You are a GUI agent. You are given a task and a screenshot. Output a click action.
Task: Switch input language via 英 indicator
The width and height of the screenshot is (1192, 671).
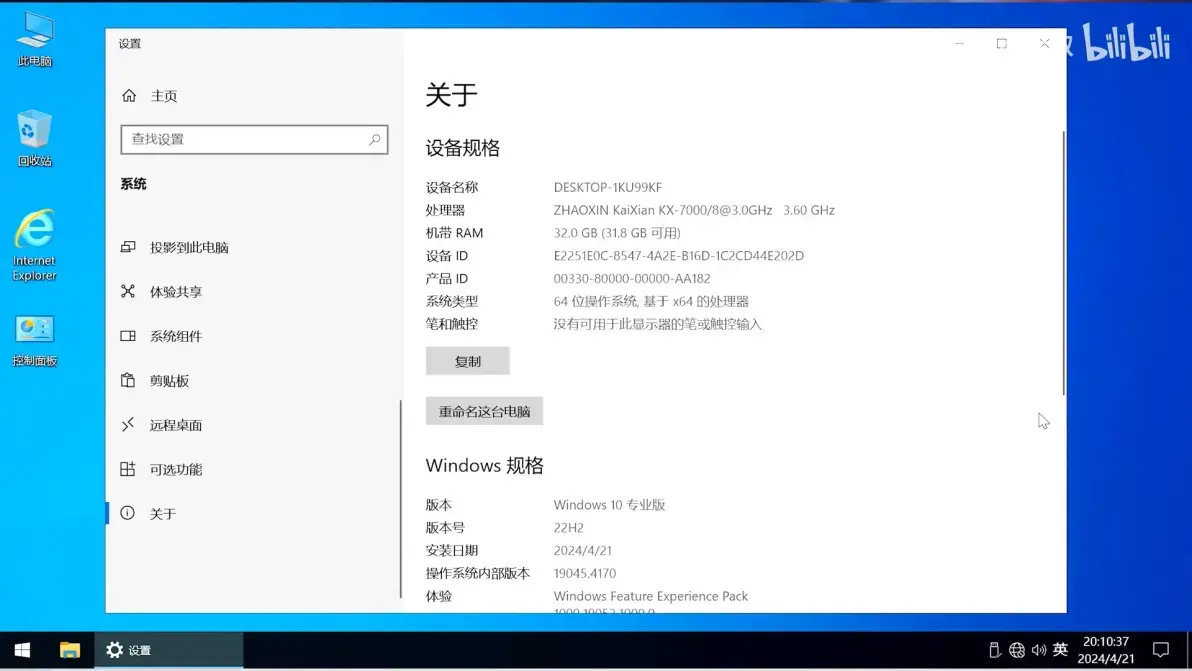pos(1060,649)
